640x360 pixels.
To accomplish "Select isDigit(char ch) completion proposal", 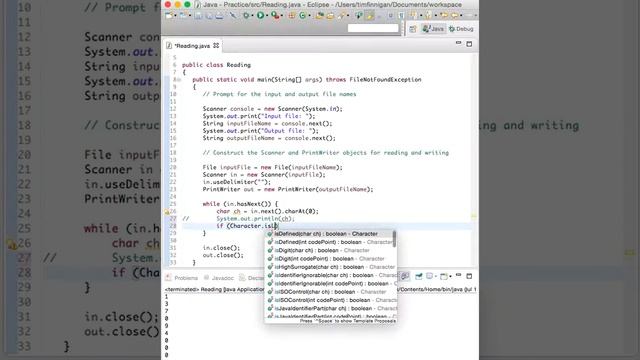I will (330, 250).
